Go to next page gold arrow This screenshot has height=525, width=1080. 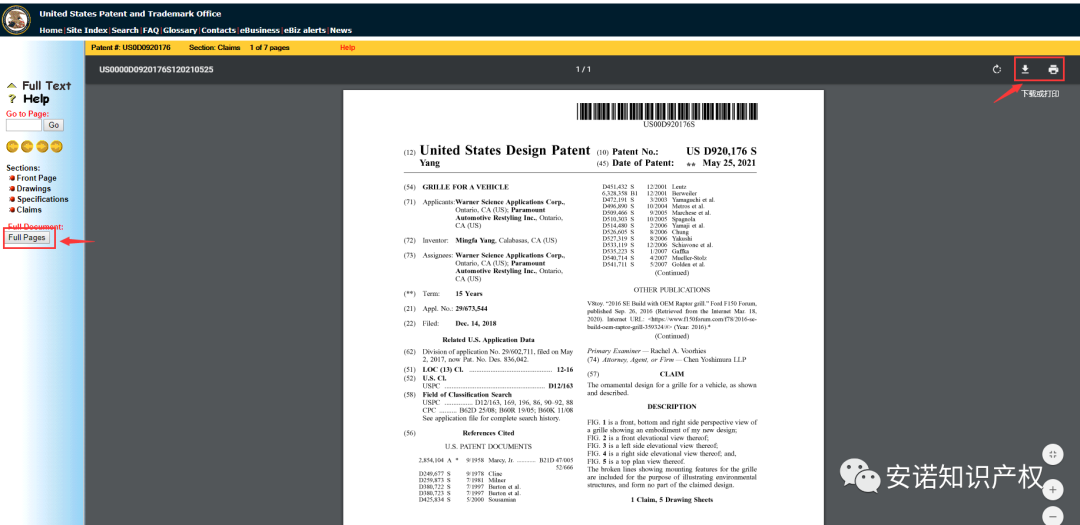(x=42, y=146)
